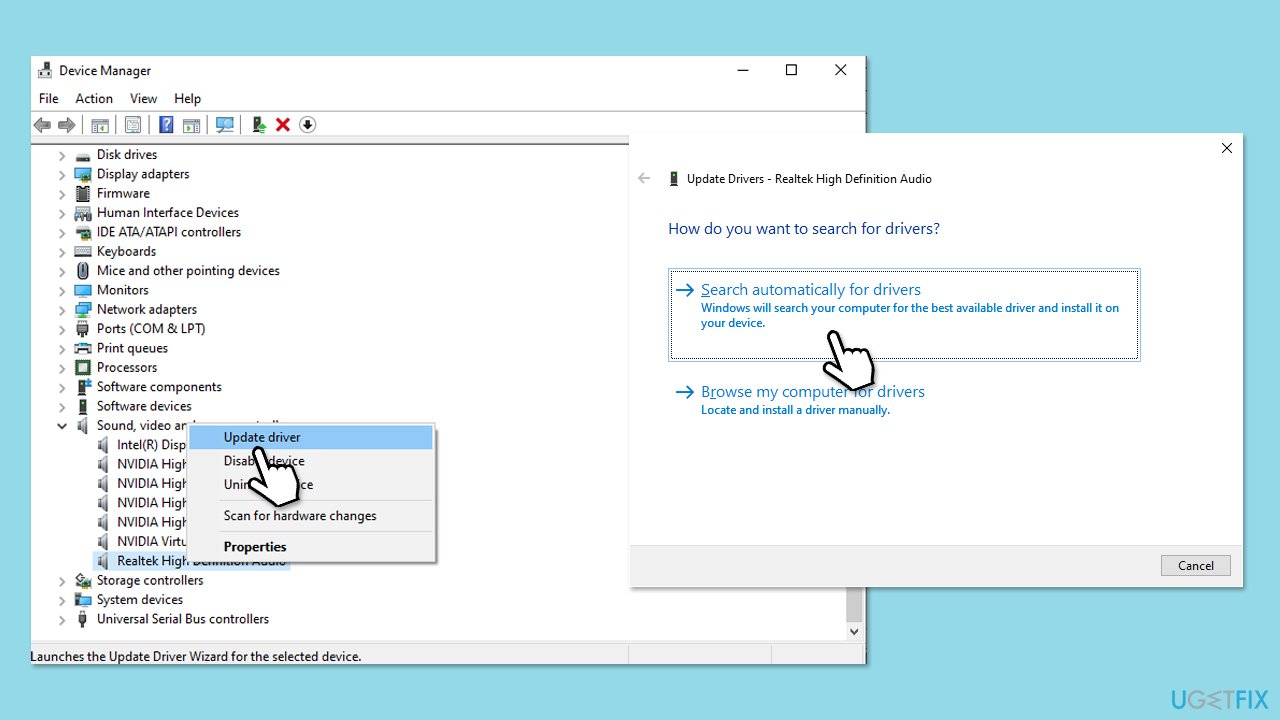Select the Firmware tree row label
Screen dimensions: 1280x720
(123, 193)
